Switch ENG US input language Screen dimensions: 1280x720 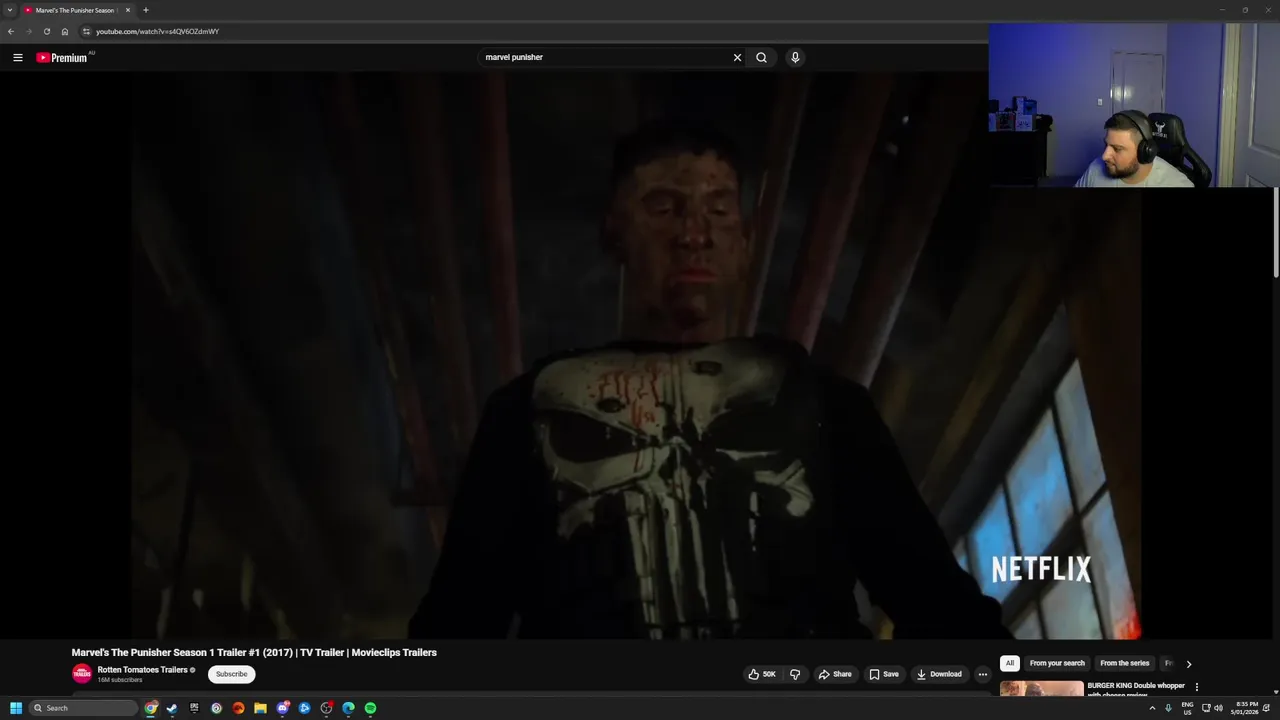[x=1187, y=708]
